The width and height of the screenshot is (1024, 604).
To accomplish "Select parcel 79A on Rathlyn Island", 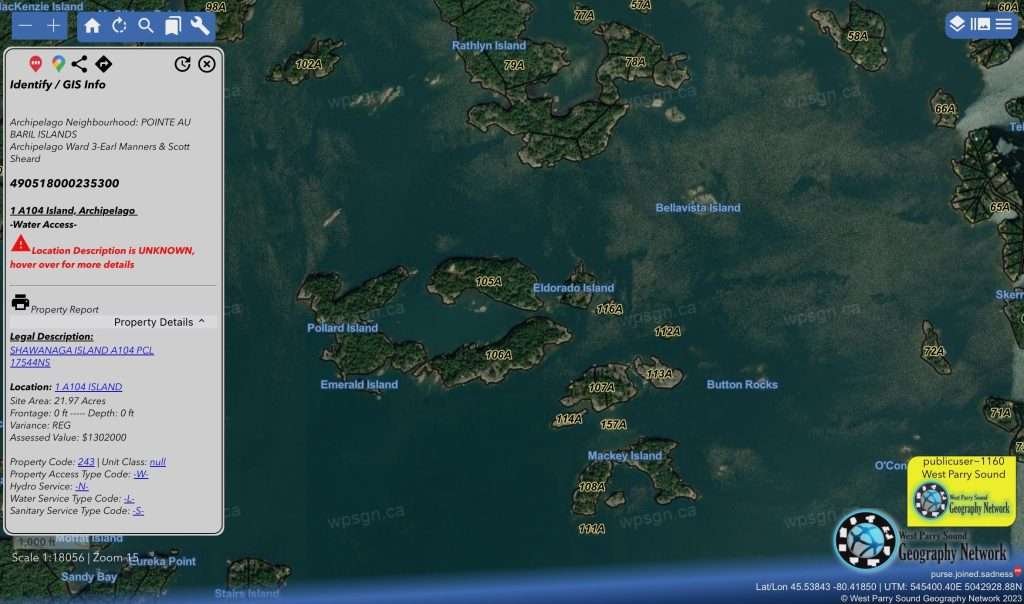I will pyautogui.click(x=514, y=65).
